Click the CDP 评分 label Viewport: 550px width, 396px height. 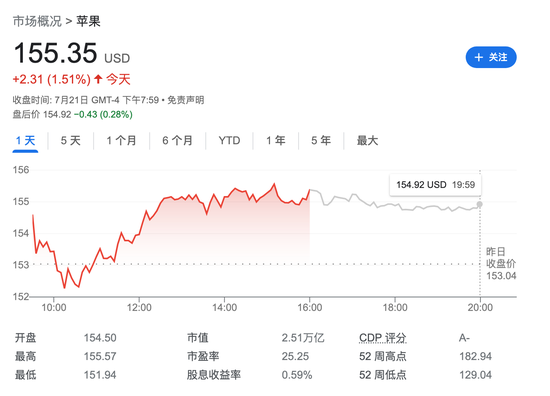point(383,338)
